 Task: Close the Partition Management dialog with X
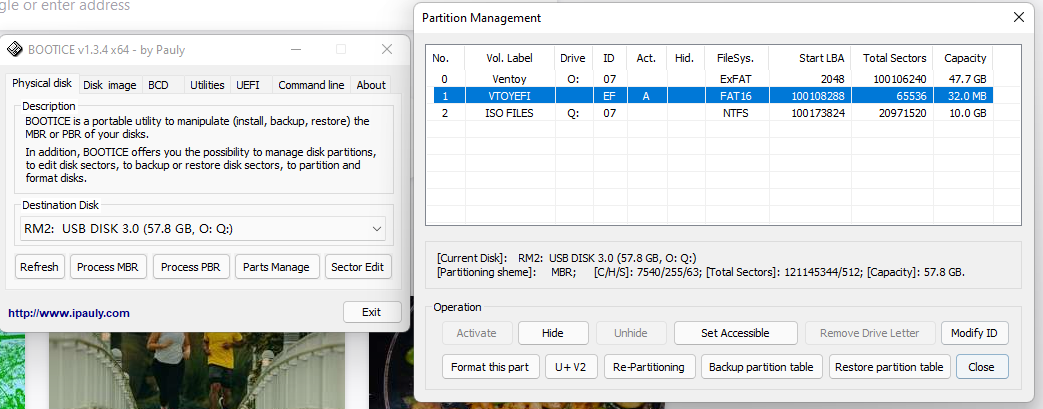tap(1018, 18)
